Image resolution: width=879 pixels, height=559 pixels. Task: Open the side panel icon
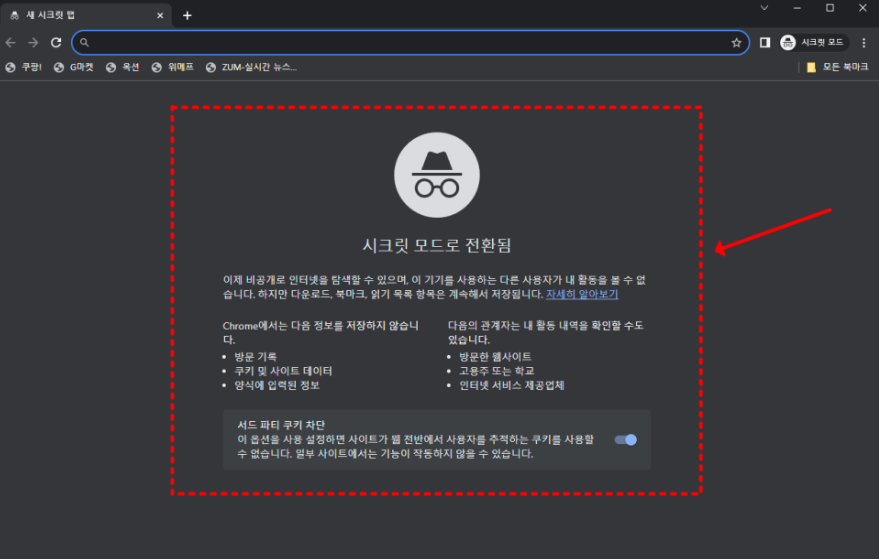click(x=765, y=43)
